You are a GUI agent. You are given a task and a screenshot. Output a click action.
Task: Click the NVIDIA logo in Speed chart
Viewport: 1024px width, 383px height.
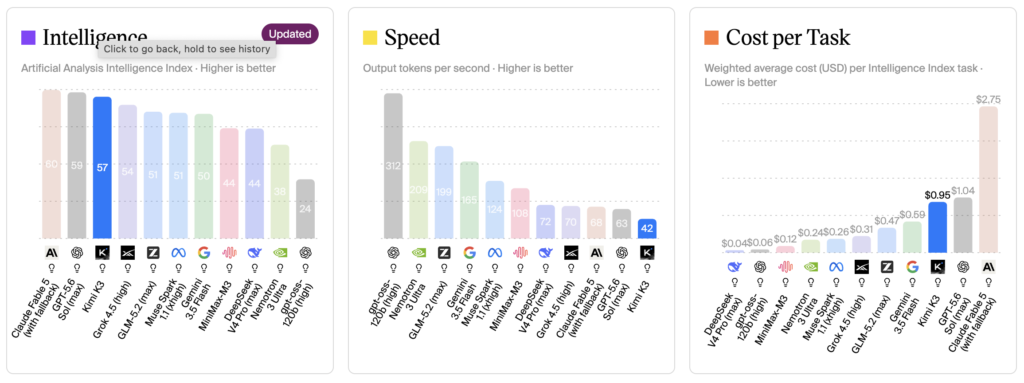418,252
